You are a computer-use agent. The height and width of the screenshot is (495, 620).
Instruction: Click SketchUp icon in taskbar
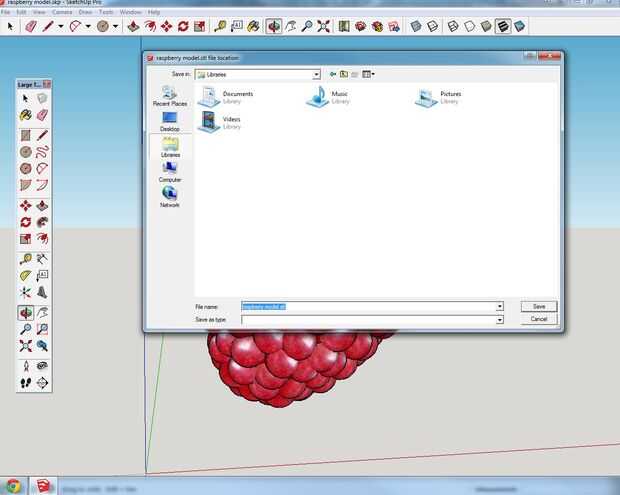point(43,486)
